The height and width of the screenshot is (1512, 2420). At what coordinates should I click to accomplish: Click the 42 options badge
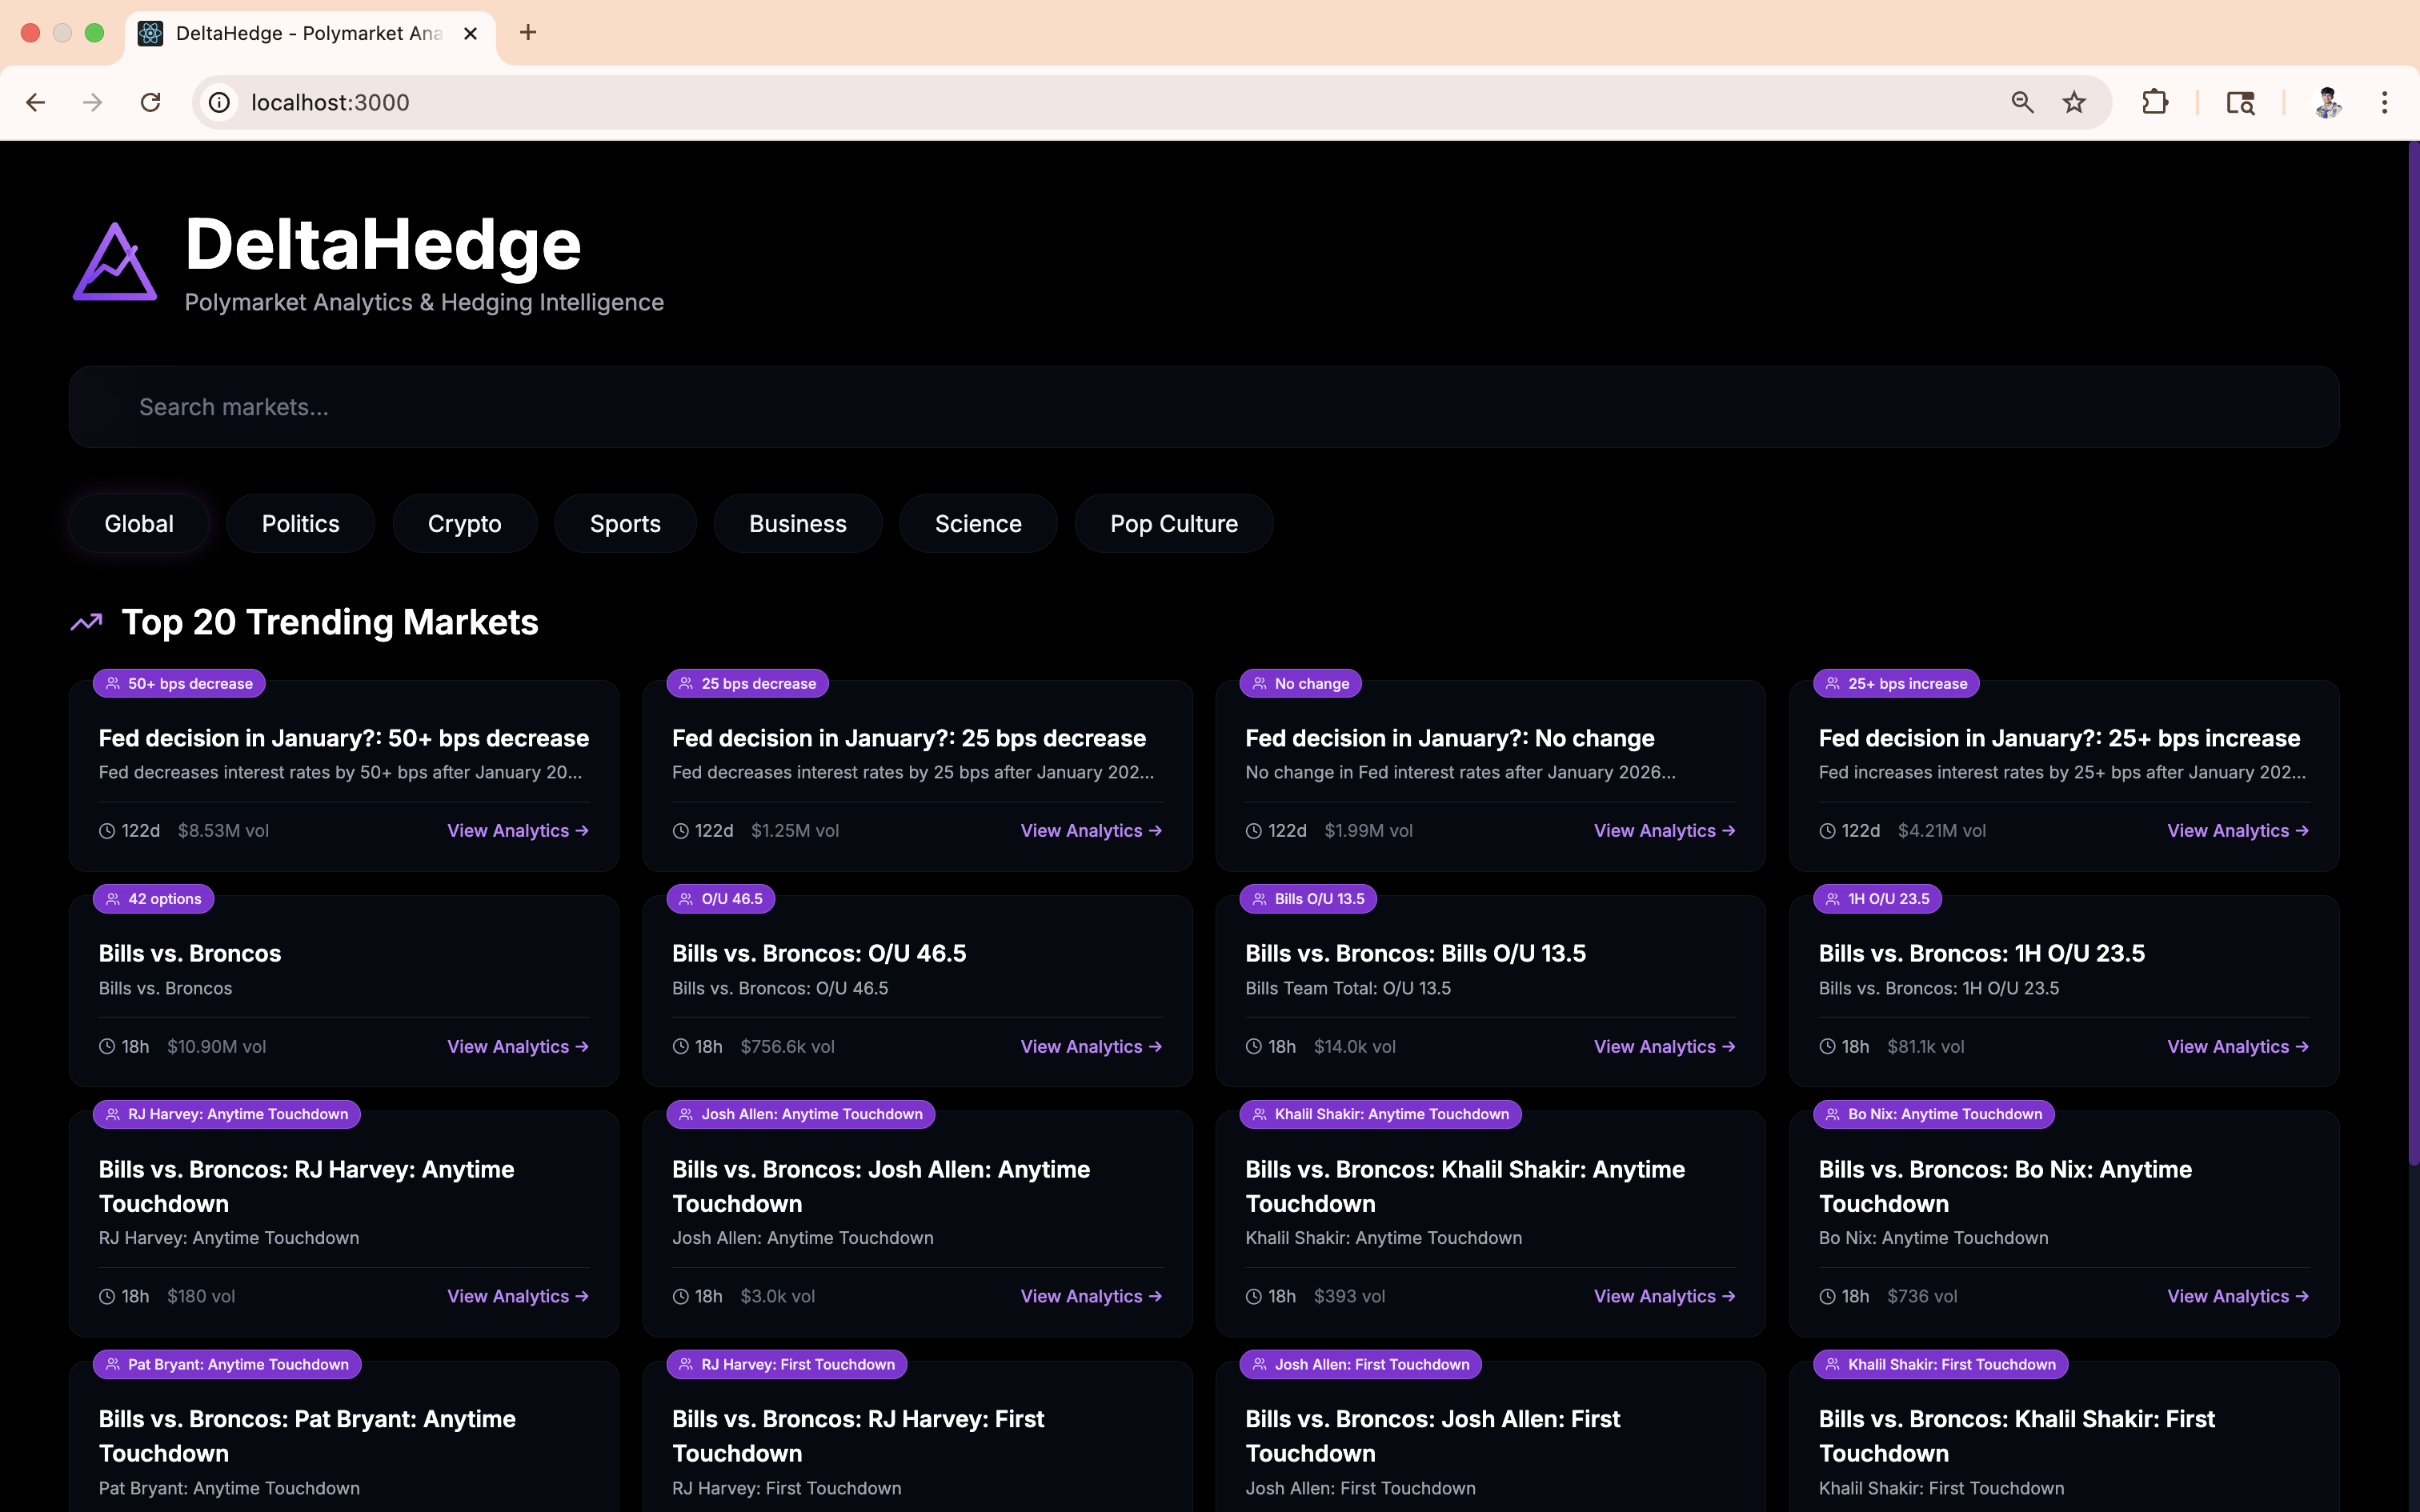(x=153, y=898)
